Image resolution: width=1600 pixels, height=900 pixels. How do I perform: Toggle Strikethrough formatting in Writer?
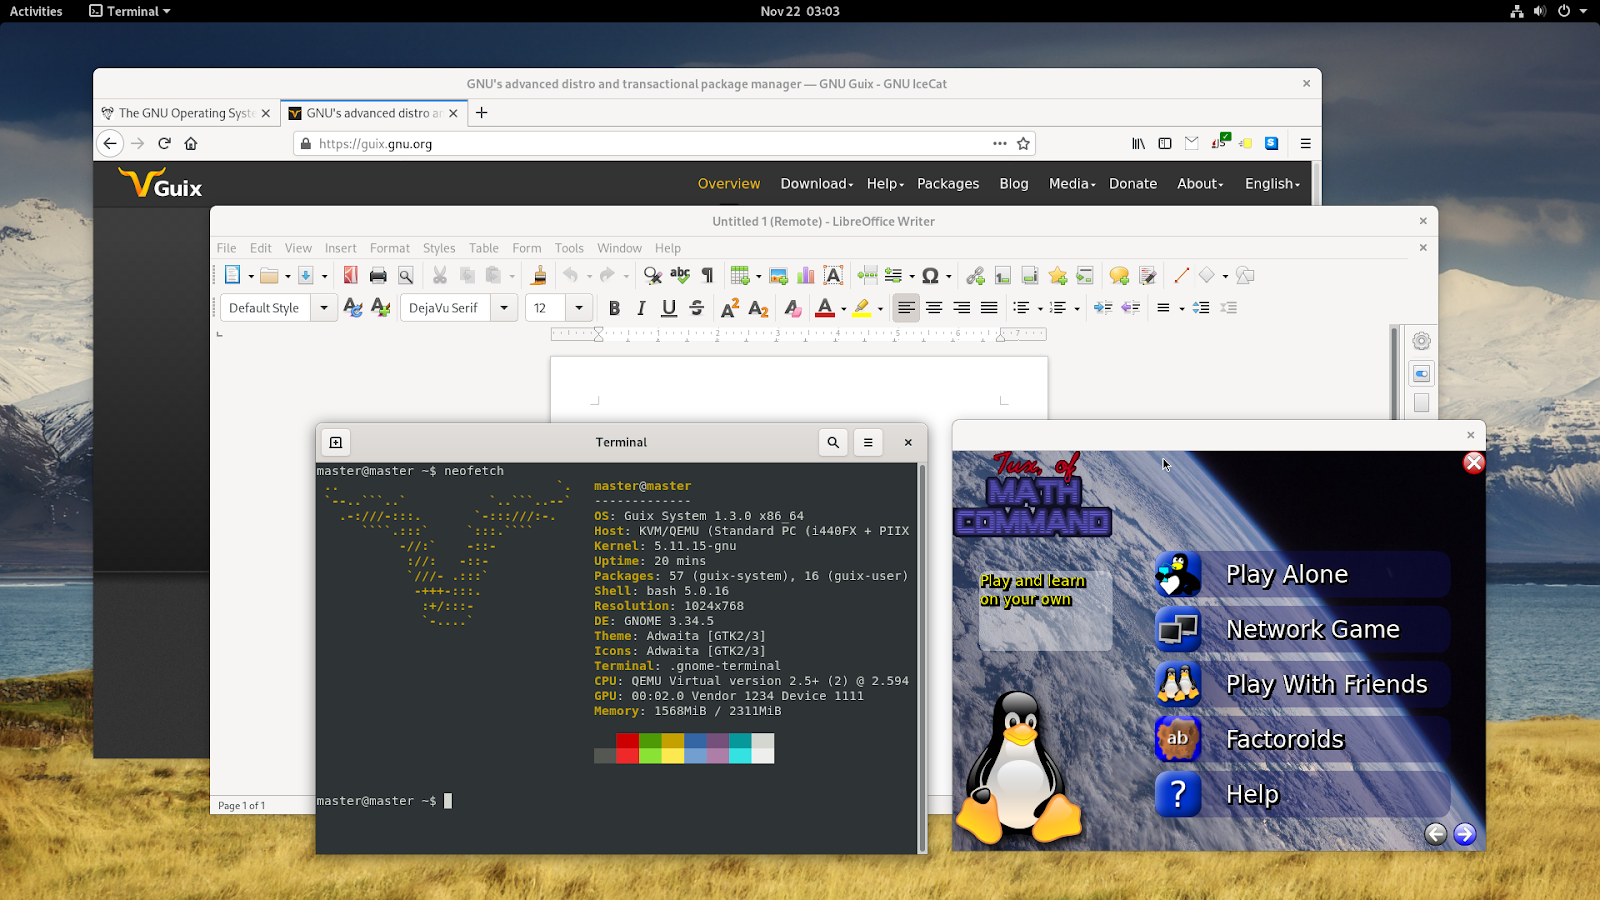pos(697,308)
